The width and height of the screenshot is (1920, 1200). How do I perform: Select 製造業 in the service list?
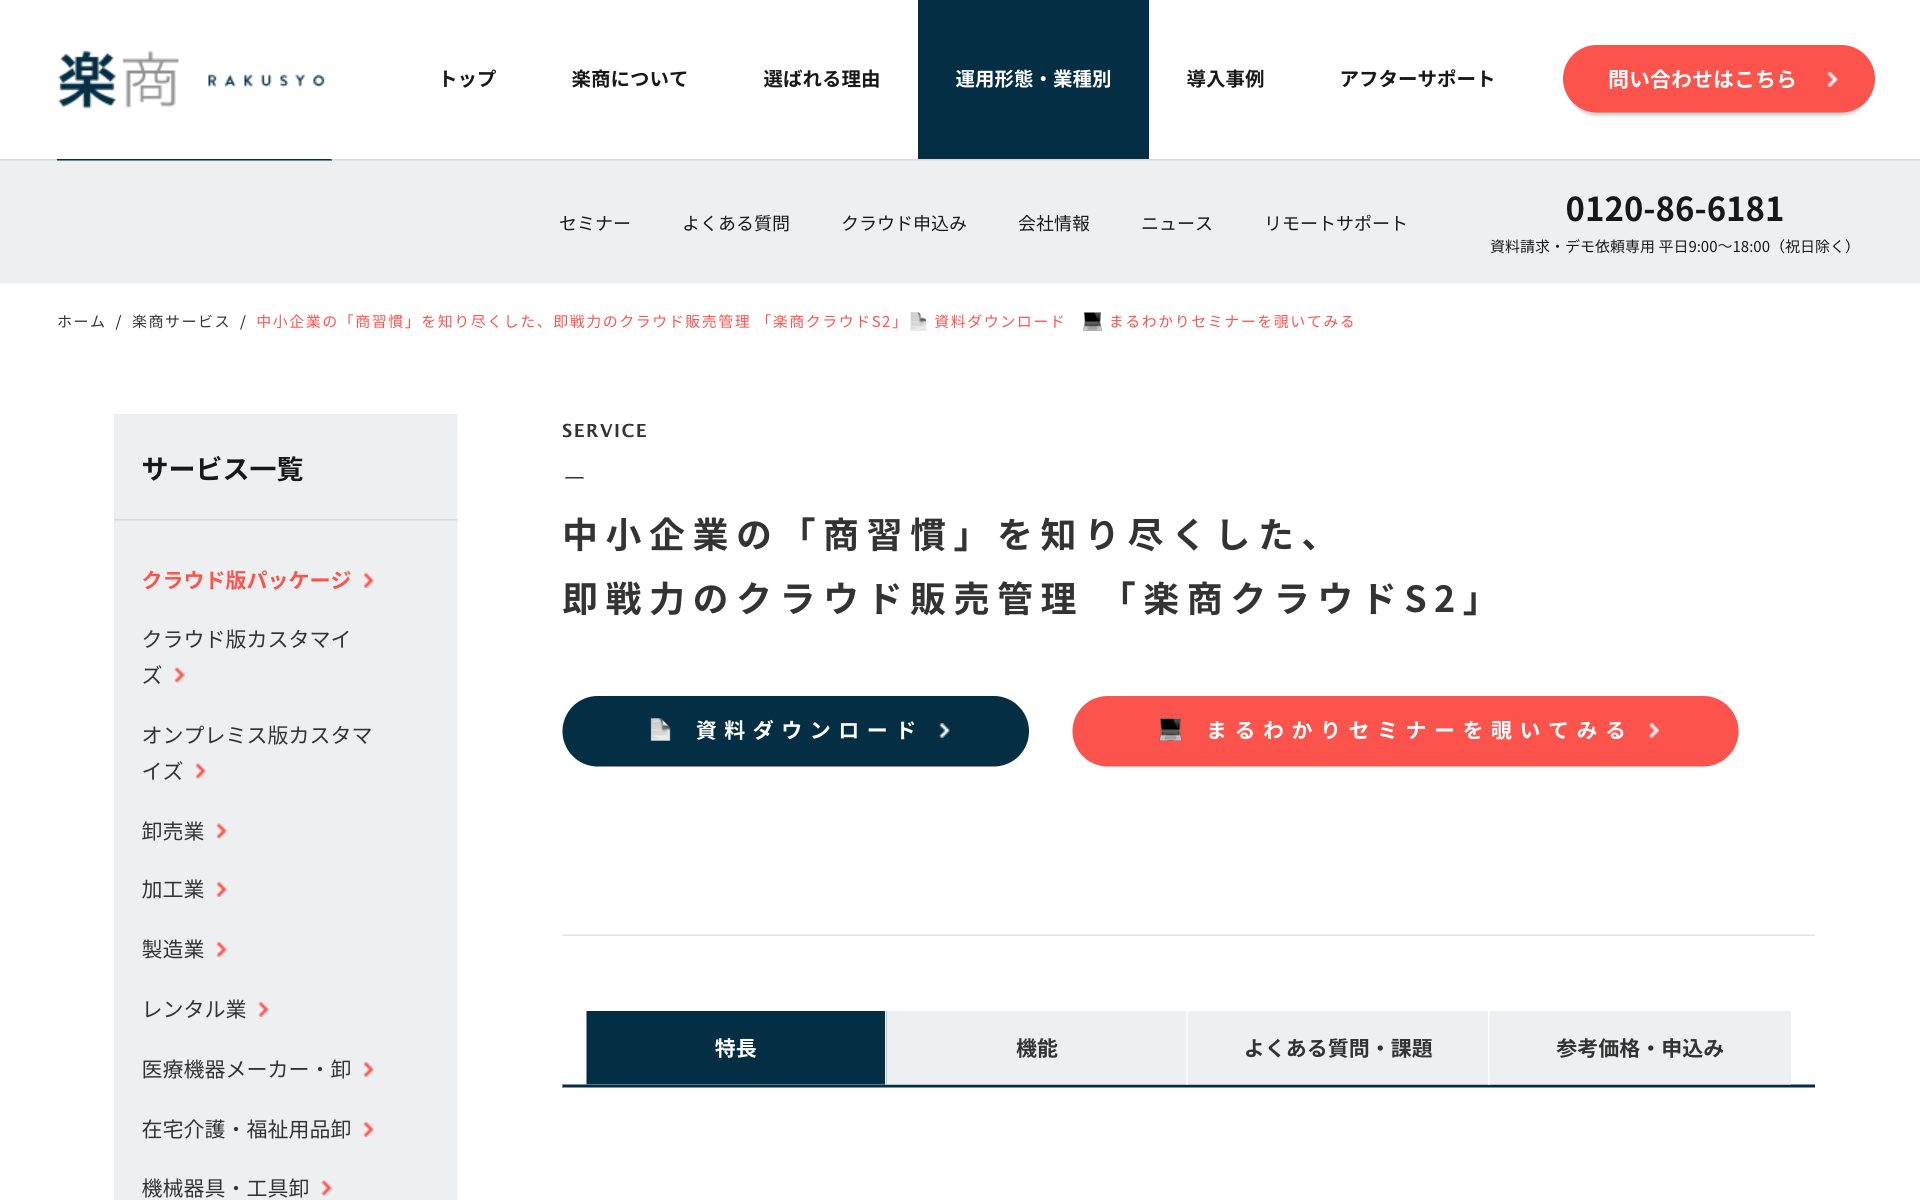click(x=173, y=949)
